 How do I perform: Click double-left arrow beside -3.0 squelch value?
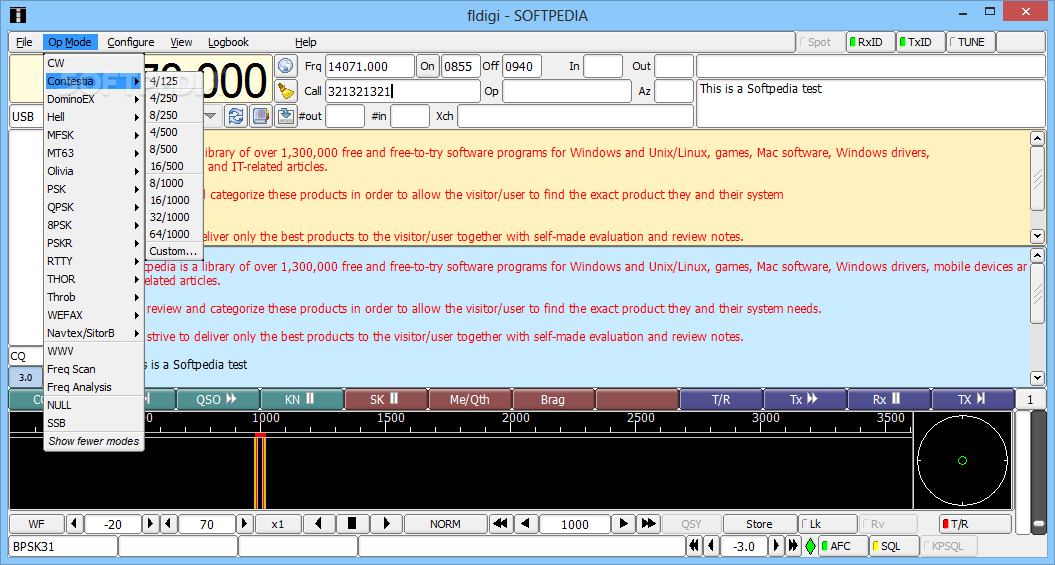pyautogui.click(x=694, y=546)
